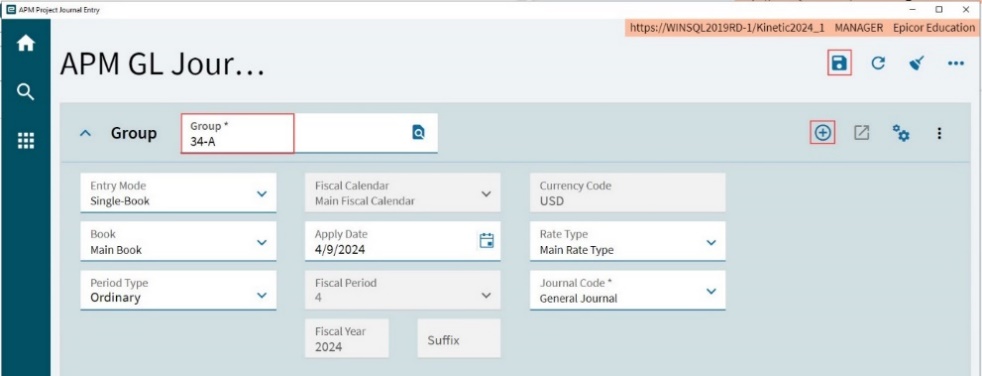Click the APM GL Jour… page title
Screen dimensions: 982x376
tap(162, 65)
